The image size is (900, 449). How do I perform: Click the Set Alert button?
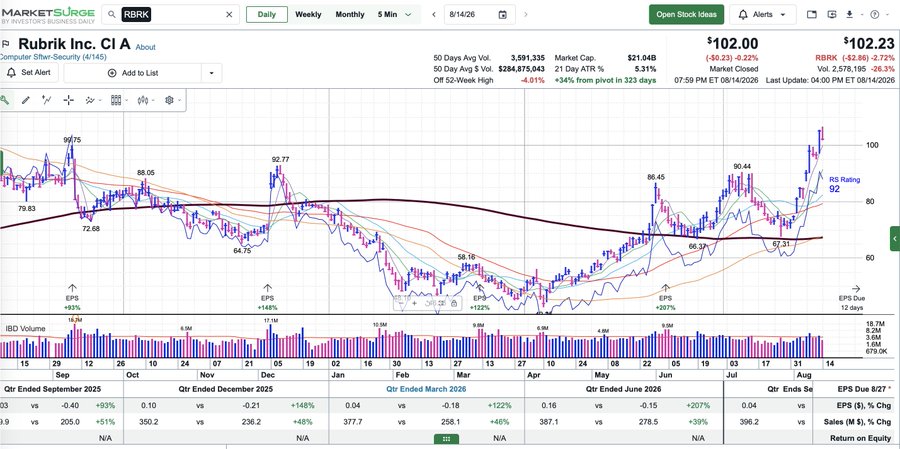[x=29, y=72]
